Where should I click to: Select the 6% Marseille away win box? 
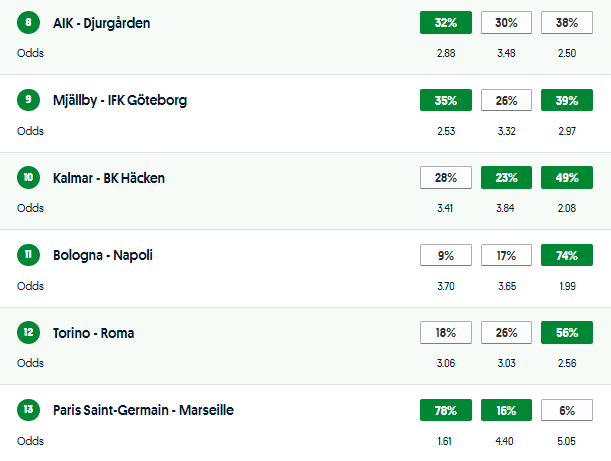(x=566, y=410)
